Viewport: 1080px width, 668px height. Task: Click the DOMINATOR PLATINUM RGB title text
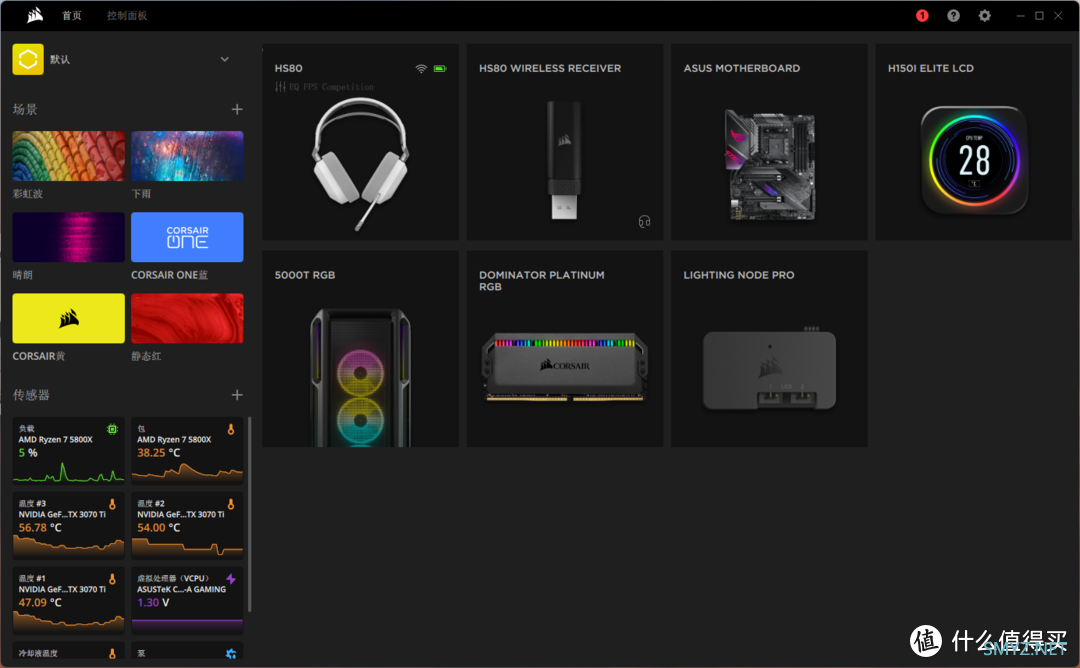[x=541, y=280]
